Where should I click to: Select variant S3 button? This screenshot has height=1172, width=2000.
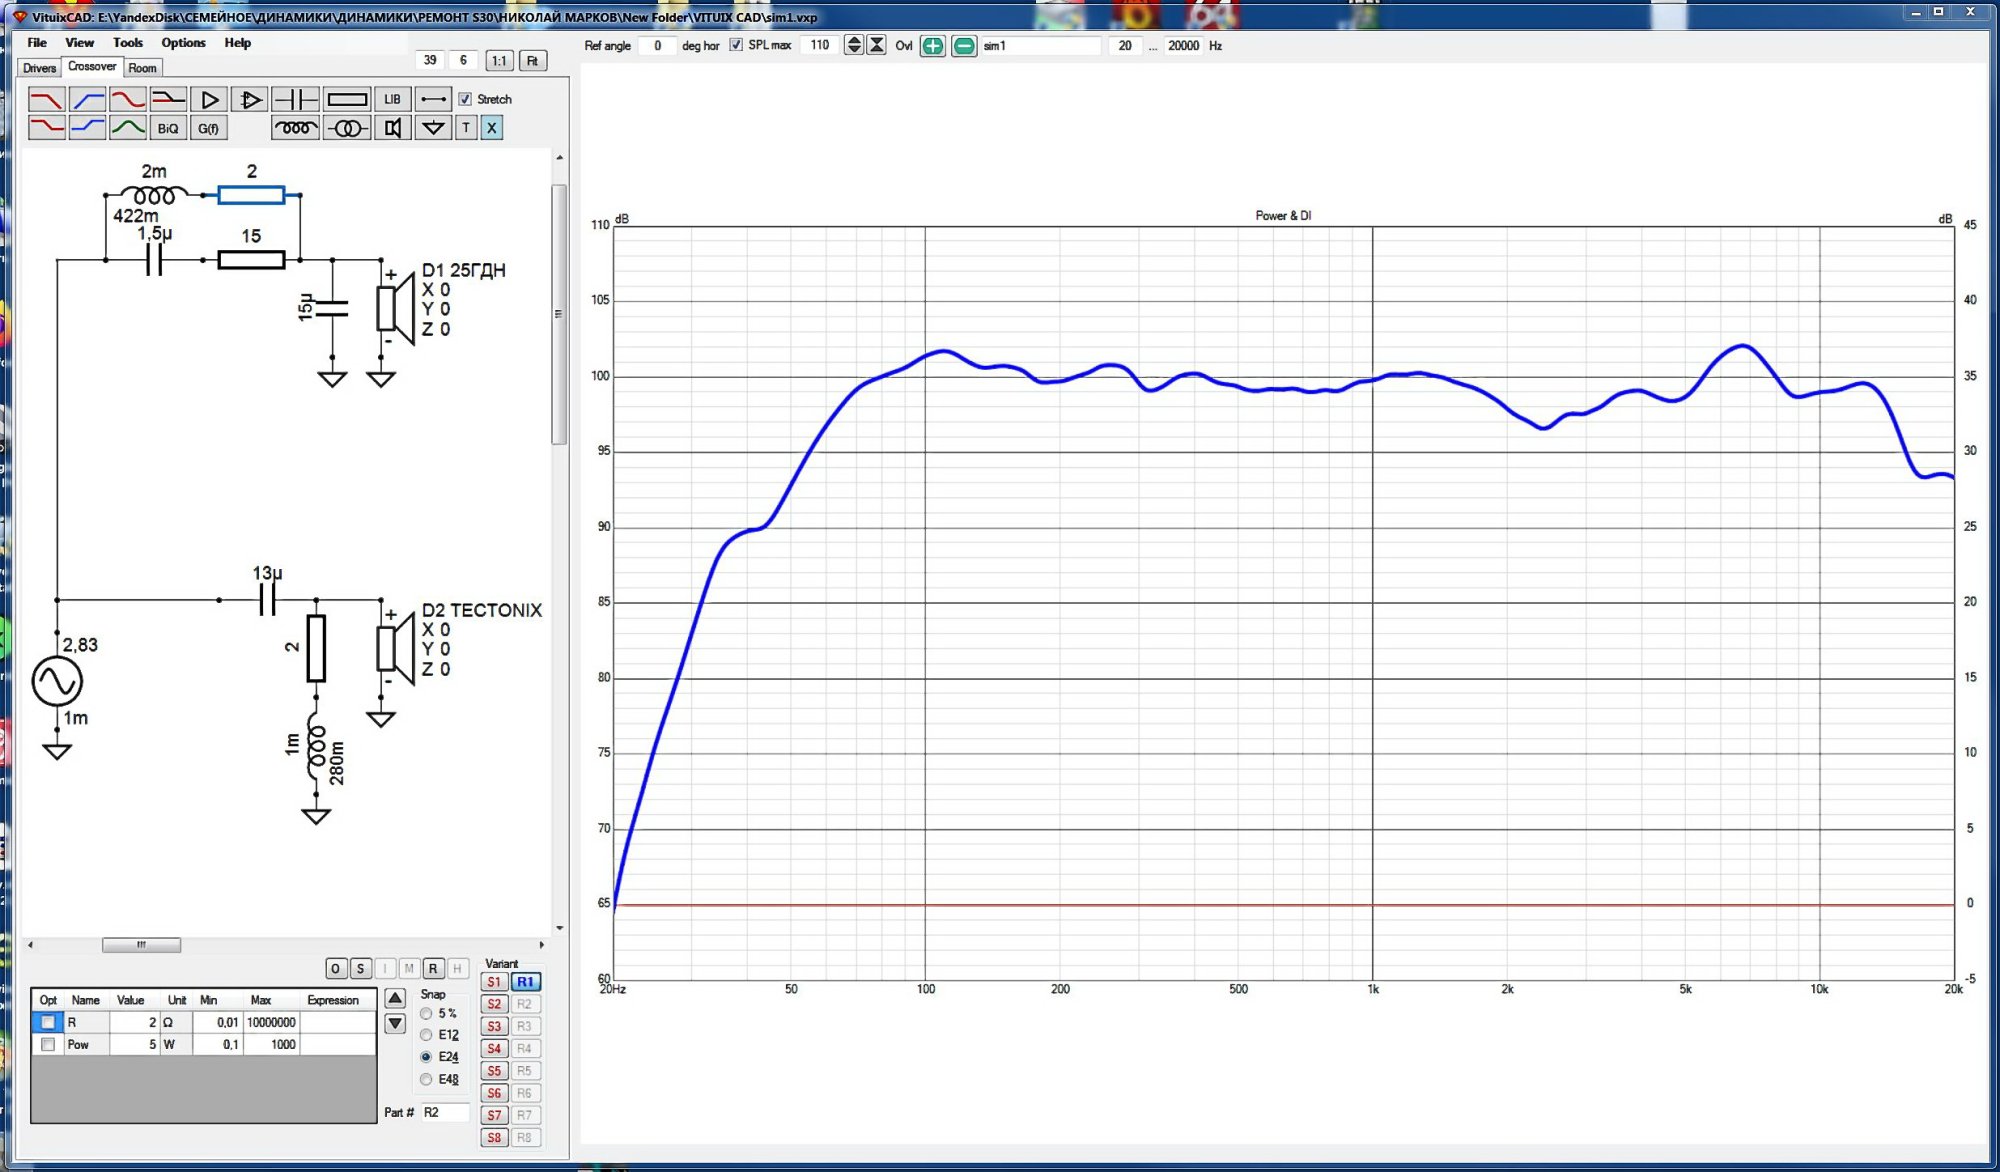point(494,1026)
